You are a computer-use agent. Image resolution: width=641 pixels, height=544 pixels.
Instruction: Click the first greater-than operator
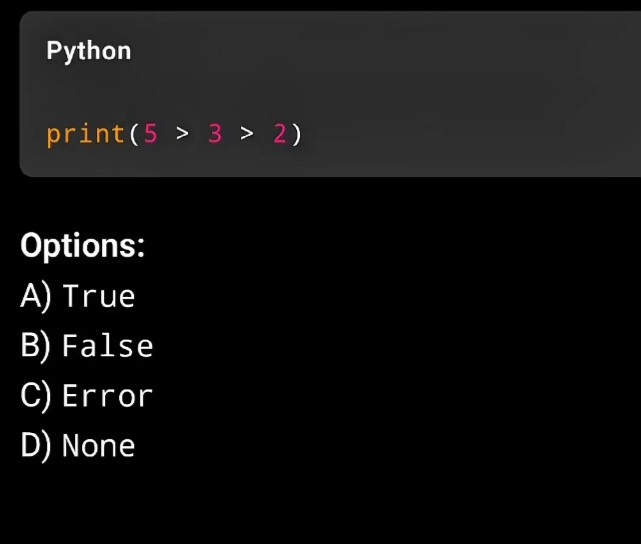click(182, 134)
